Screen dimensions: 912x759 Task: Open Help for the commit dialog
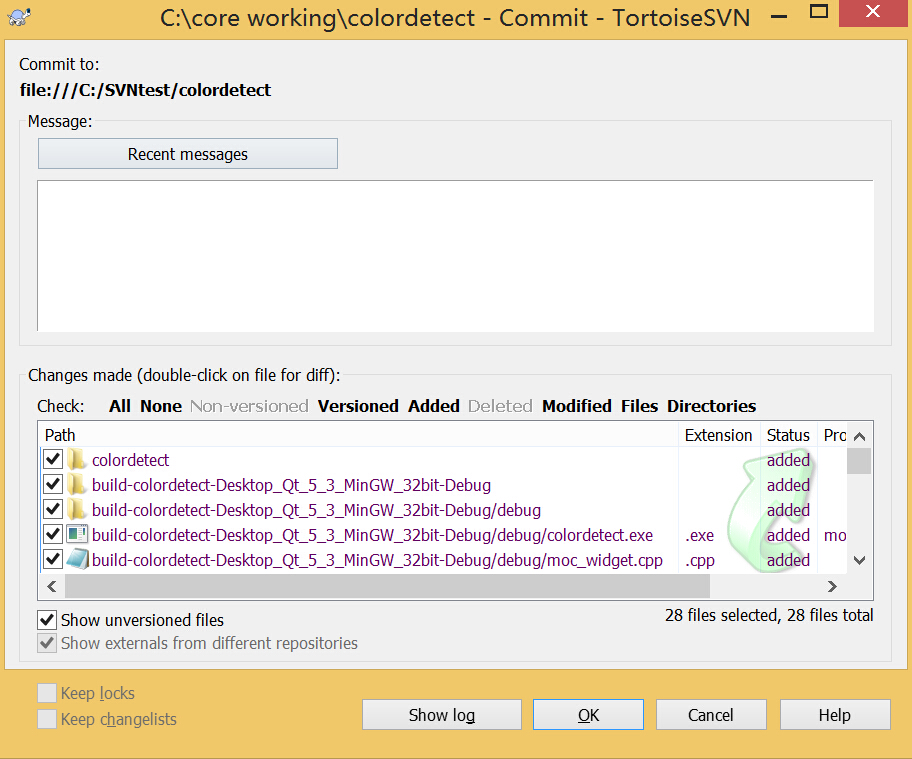835,715
